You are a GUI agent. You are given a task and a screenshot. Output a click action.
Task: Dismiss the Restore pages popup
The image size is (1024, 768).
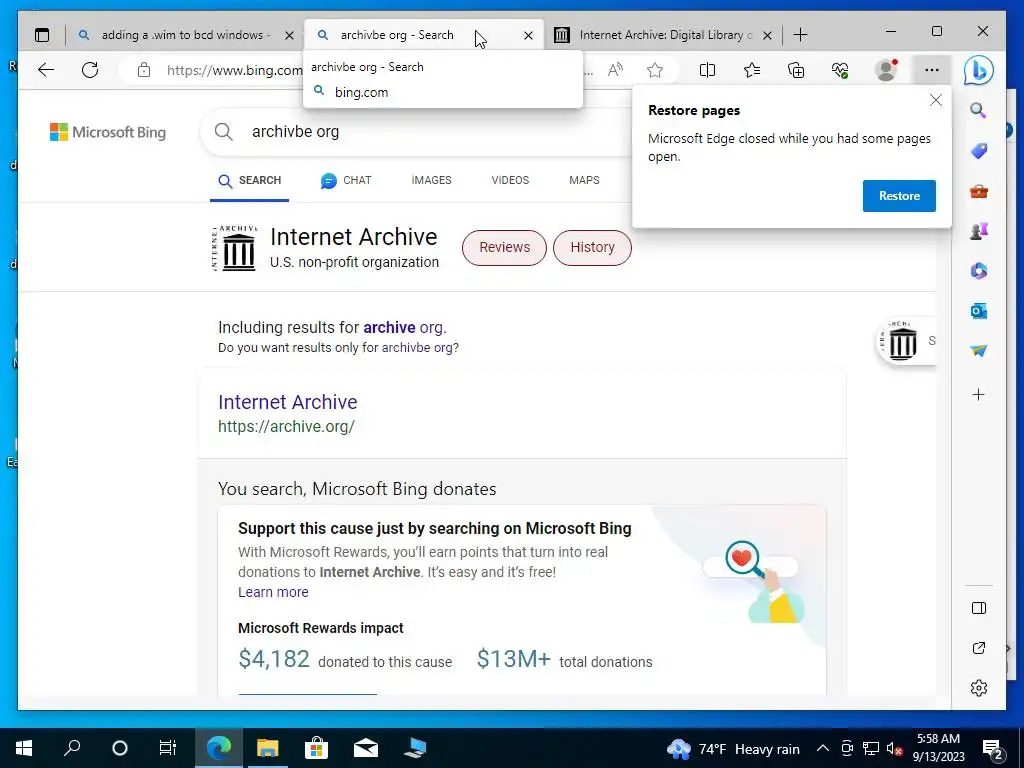click(936, 100)
